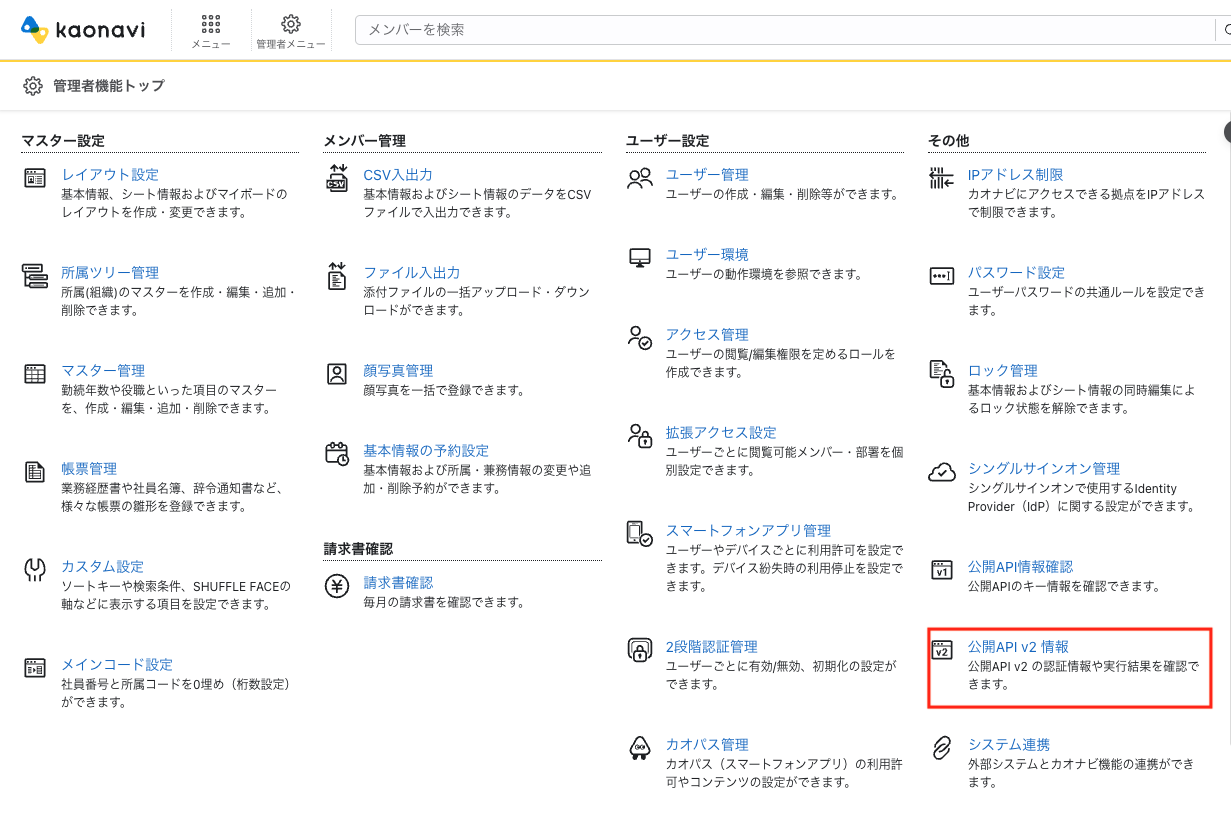Open the 基本情報の予約設定 link
This screenshot has width=1231, height=820.
(426, 450)
